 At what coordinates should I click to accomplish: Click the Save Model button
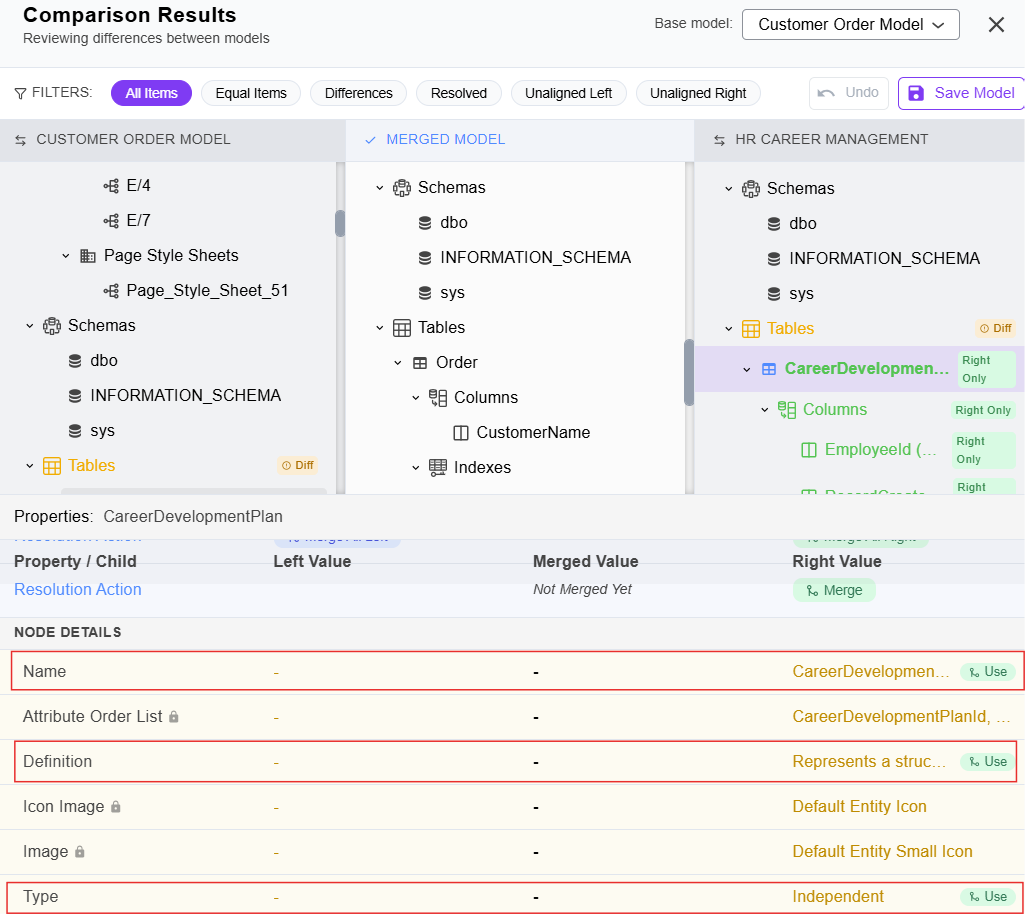click(x=961, y=93)
